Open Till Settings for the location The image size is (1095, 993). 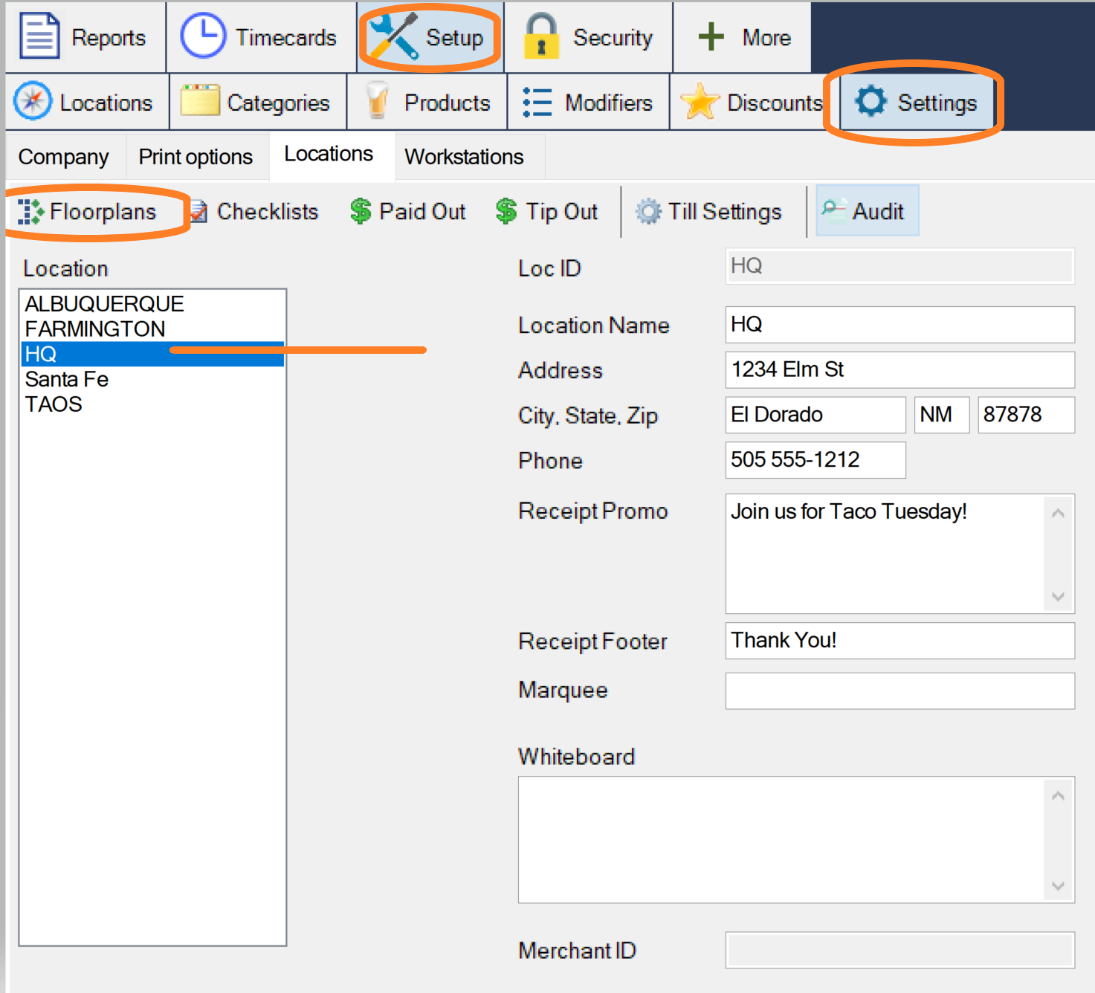[x=709, y=212]
